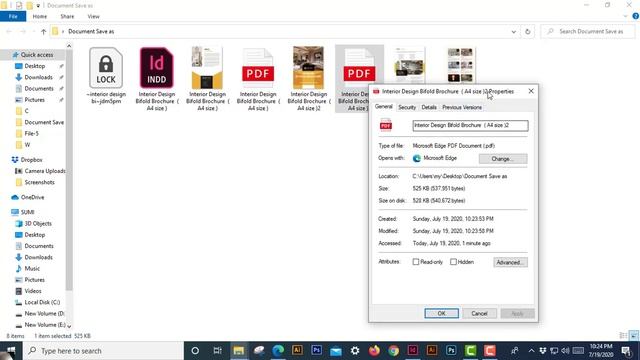Viewport: 640px width, 360px height.
Task: Open the quick access toolbar dropdown arrow
Action: [x=38, y=5]
